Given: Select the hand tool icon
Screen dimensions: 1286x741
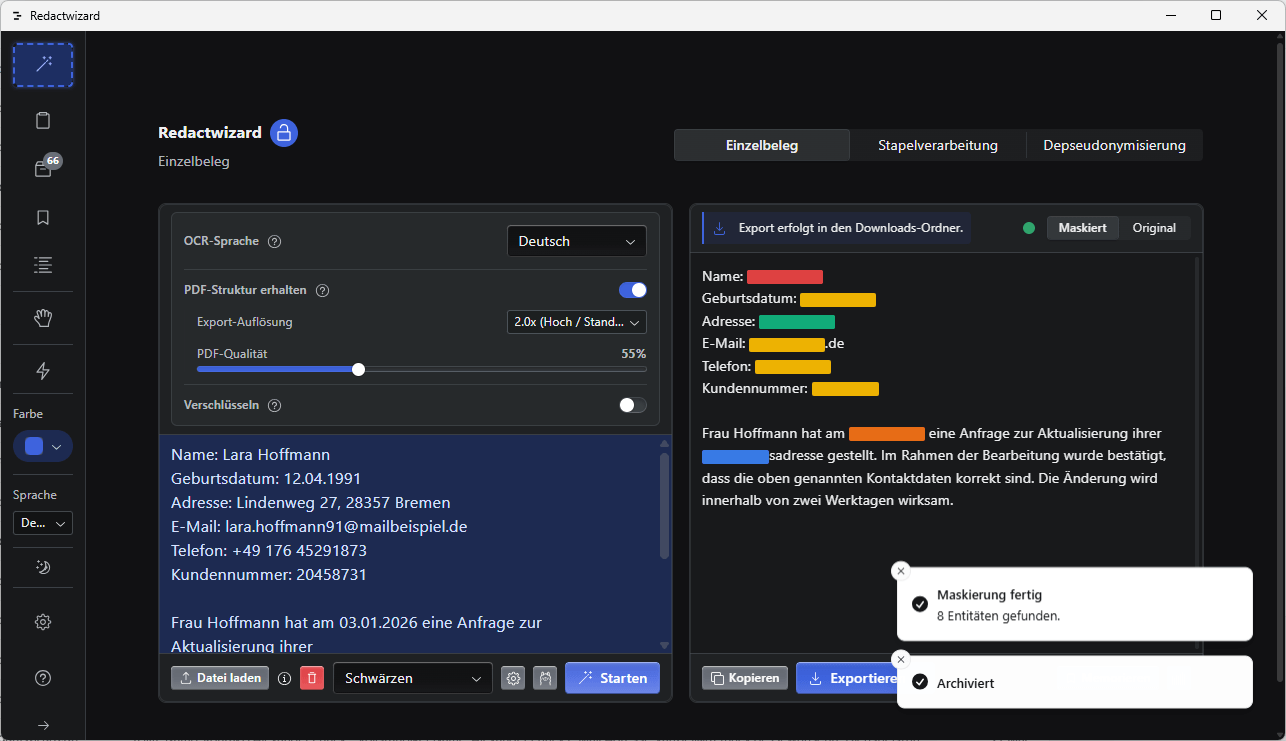Looking at the screenshot, I should click(x=43, y=318).
